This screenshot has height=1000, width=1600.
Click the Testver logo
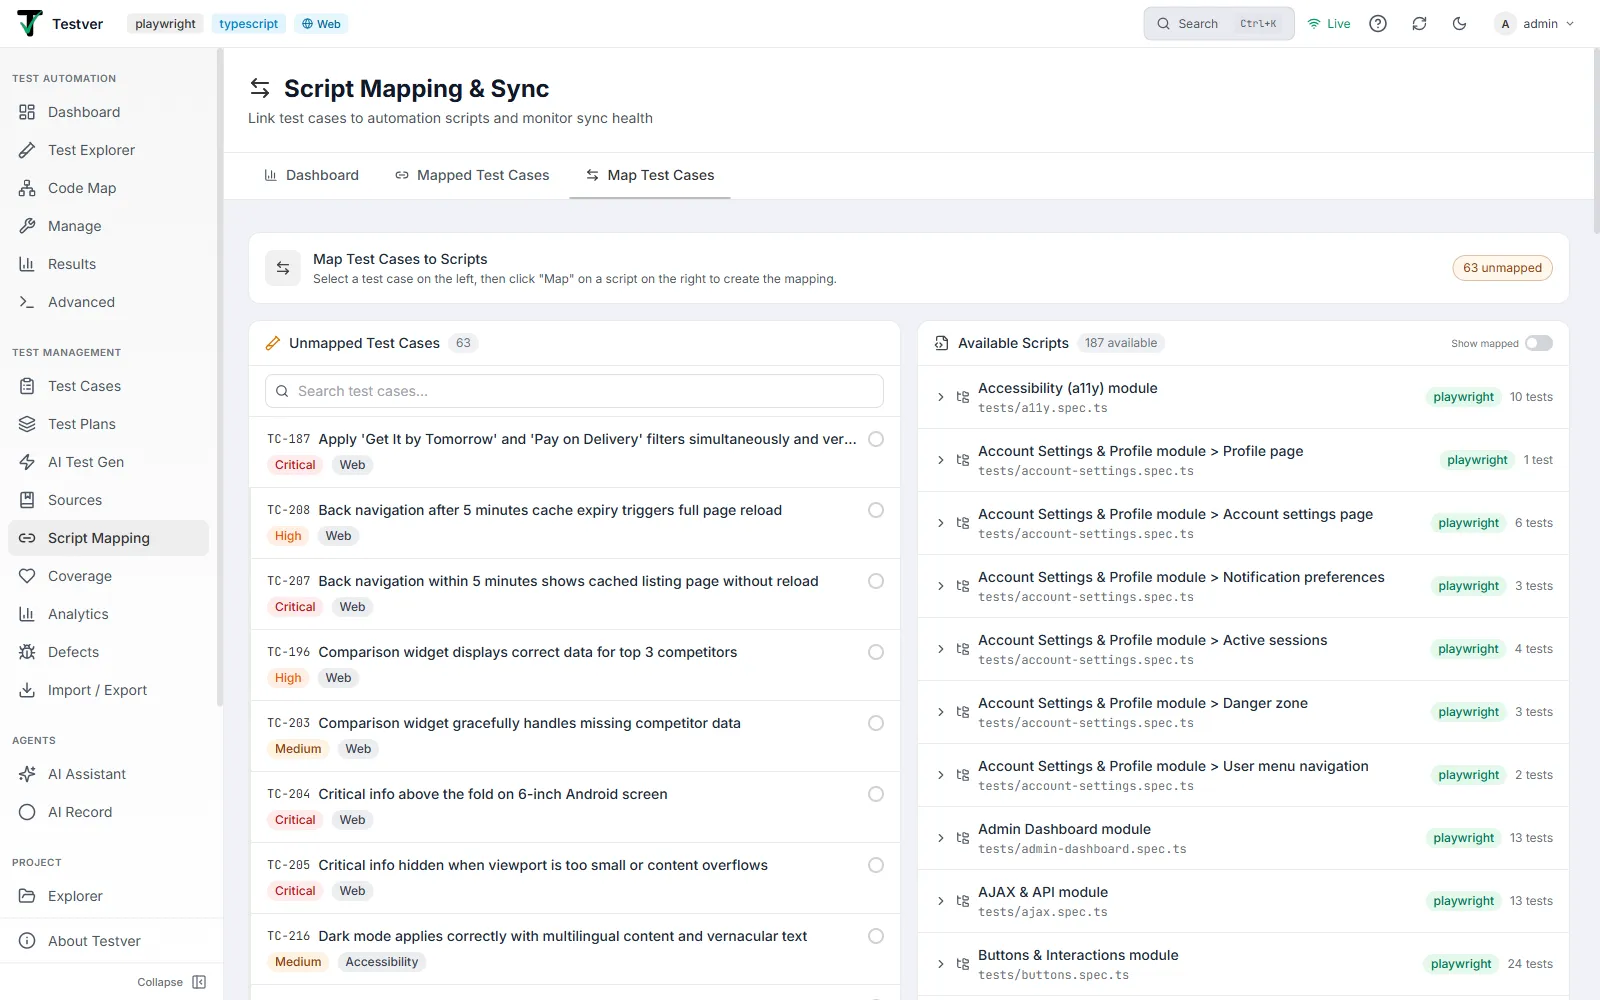coord(30,23)
